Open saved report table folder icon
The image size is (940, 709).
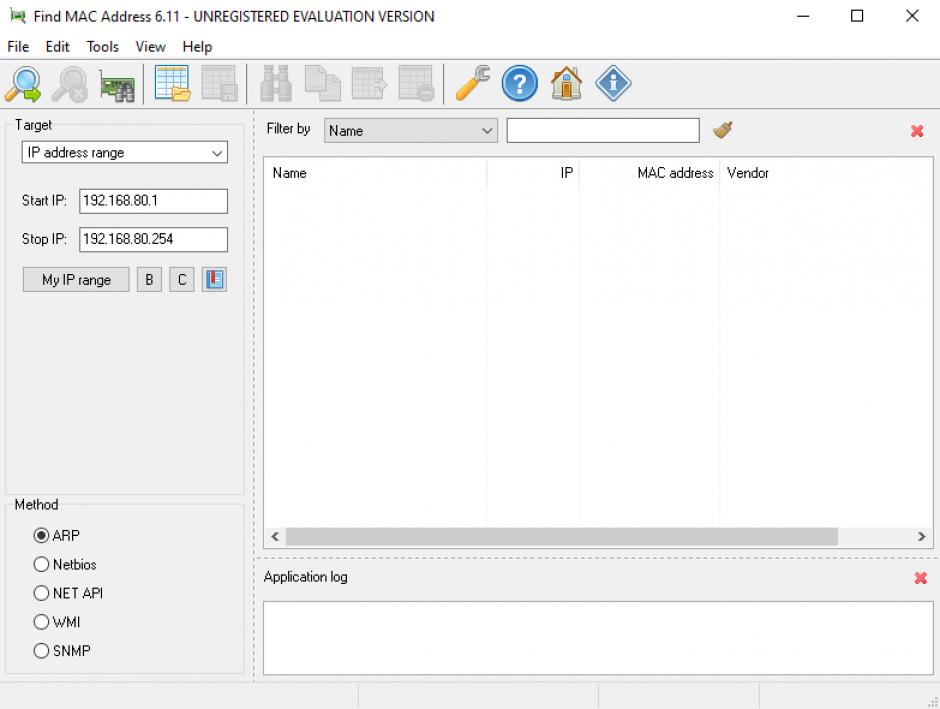(x=173, y=83)
